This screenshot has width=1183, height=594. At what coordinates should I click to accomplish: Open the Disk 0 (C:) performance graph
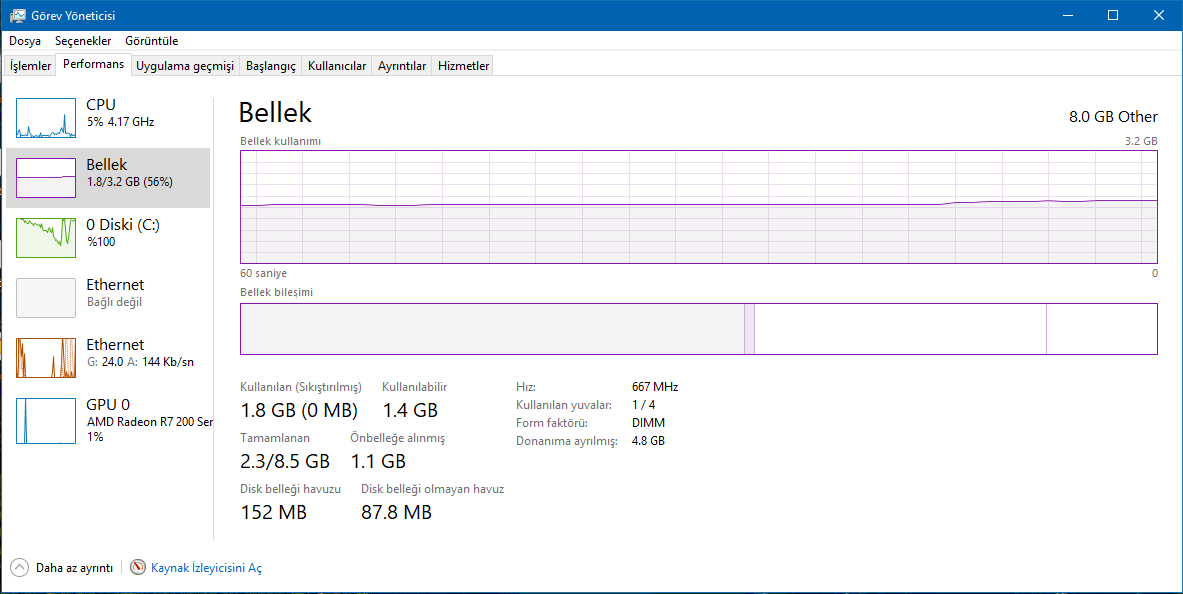point(46,238)
